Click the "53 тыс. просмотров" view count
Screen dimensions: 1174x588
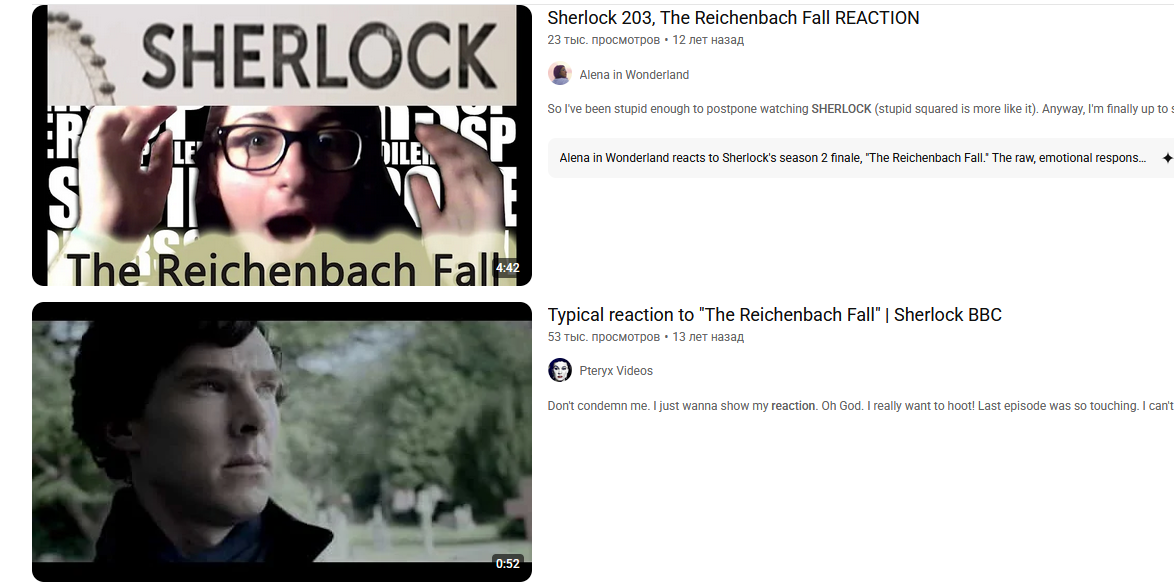(x=603, y=336)
